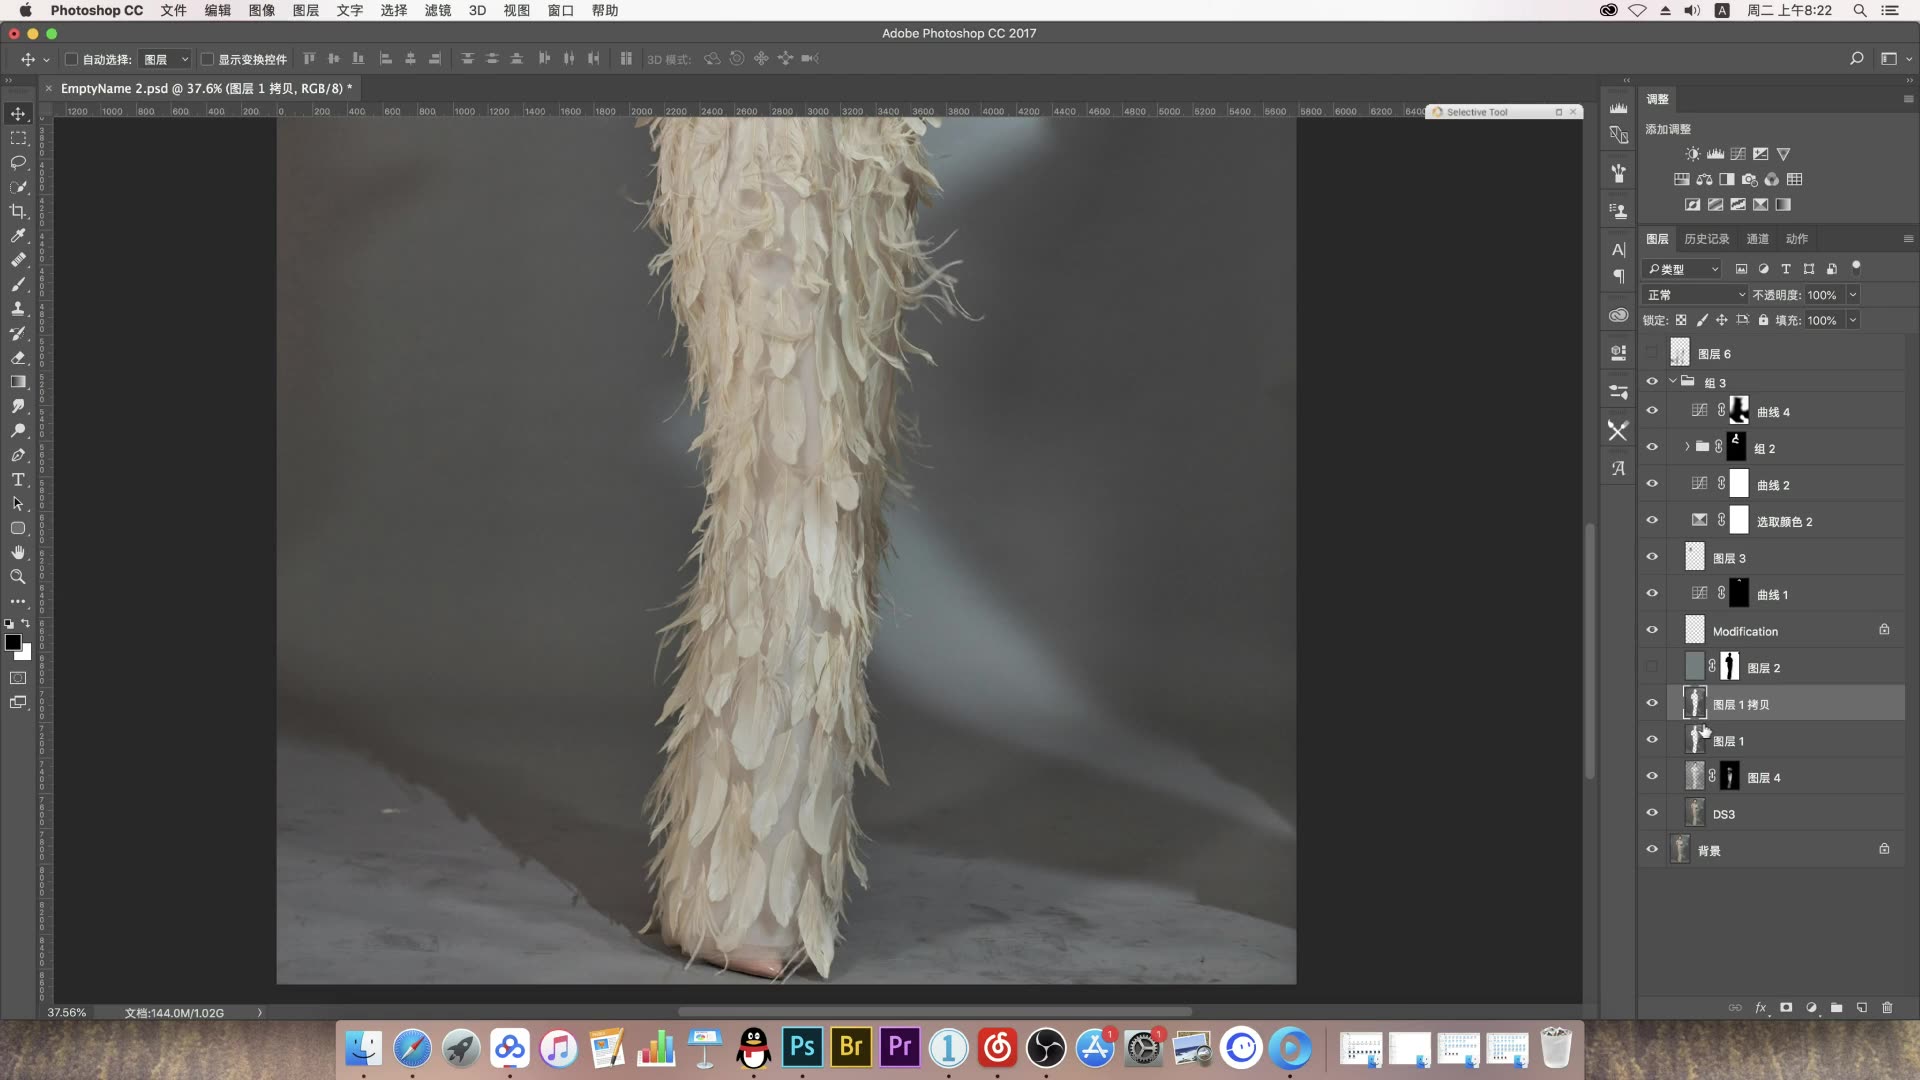The image size is (1920, 1080).
Task: Select the Eyedropper tool
Action: (x=18, y=236)
